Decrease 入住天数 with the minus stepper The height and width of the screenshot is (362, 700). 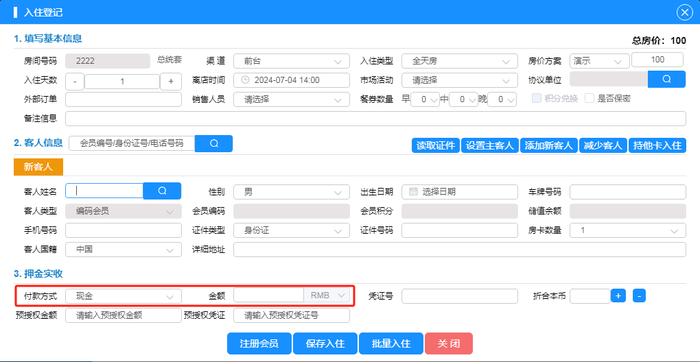[x=75, y=82]
